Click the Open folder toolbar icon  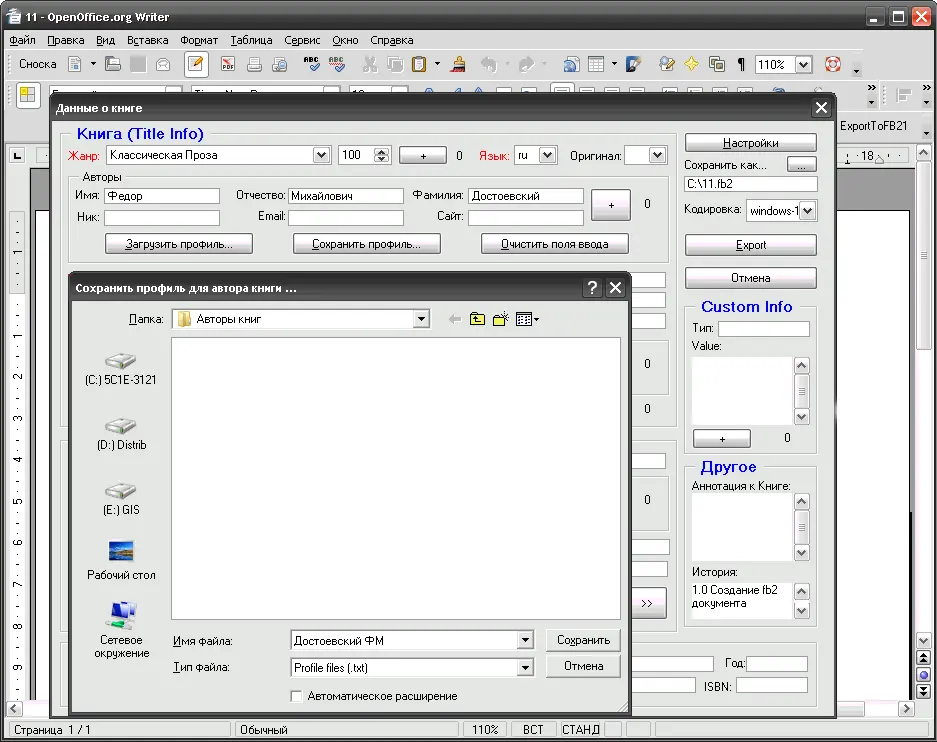click(113, 64)
